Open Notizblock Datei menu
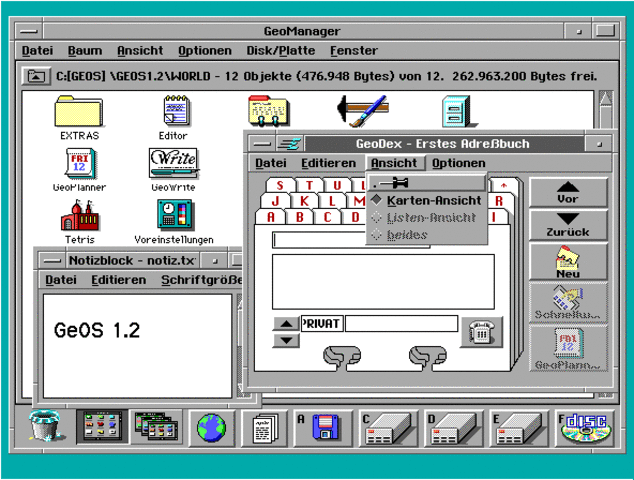This screenshot has height=480, width=634. tap(61, 280)
